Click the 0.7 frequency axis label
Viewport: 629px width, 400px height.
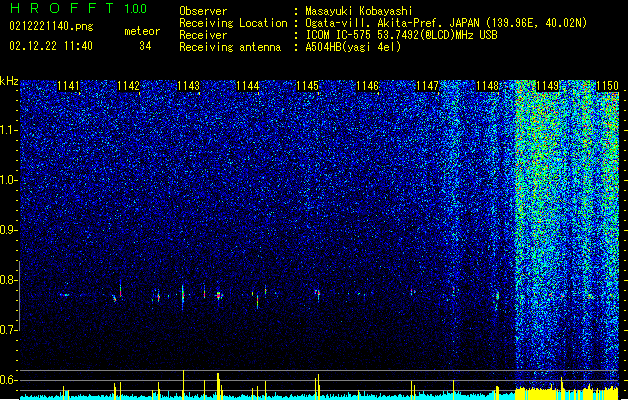9,330
